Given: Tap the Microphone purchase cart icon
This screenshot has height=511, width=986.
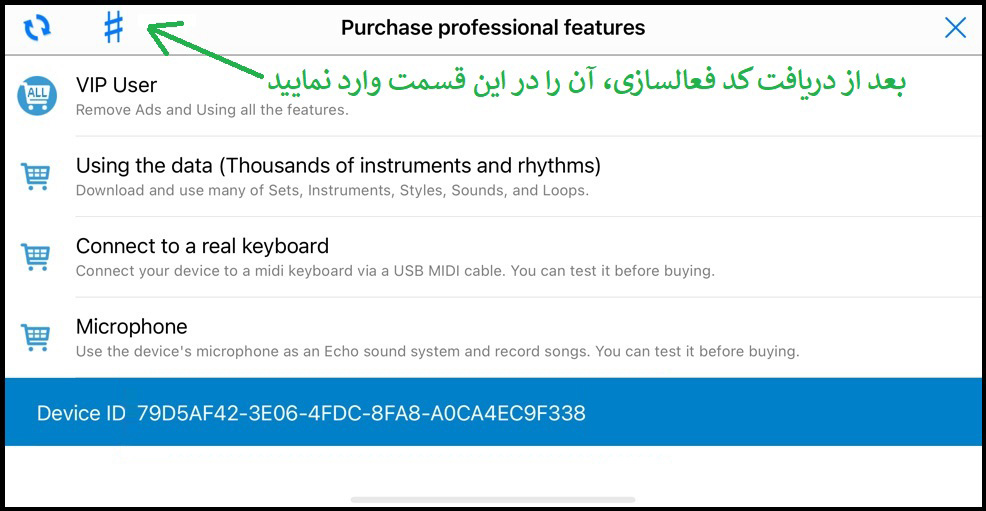Looking at the screenshot, I should tap(36, 337).
